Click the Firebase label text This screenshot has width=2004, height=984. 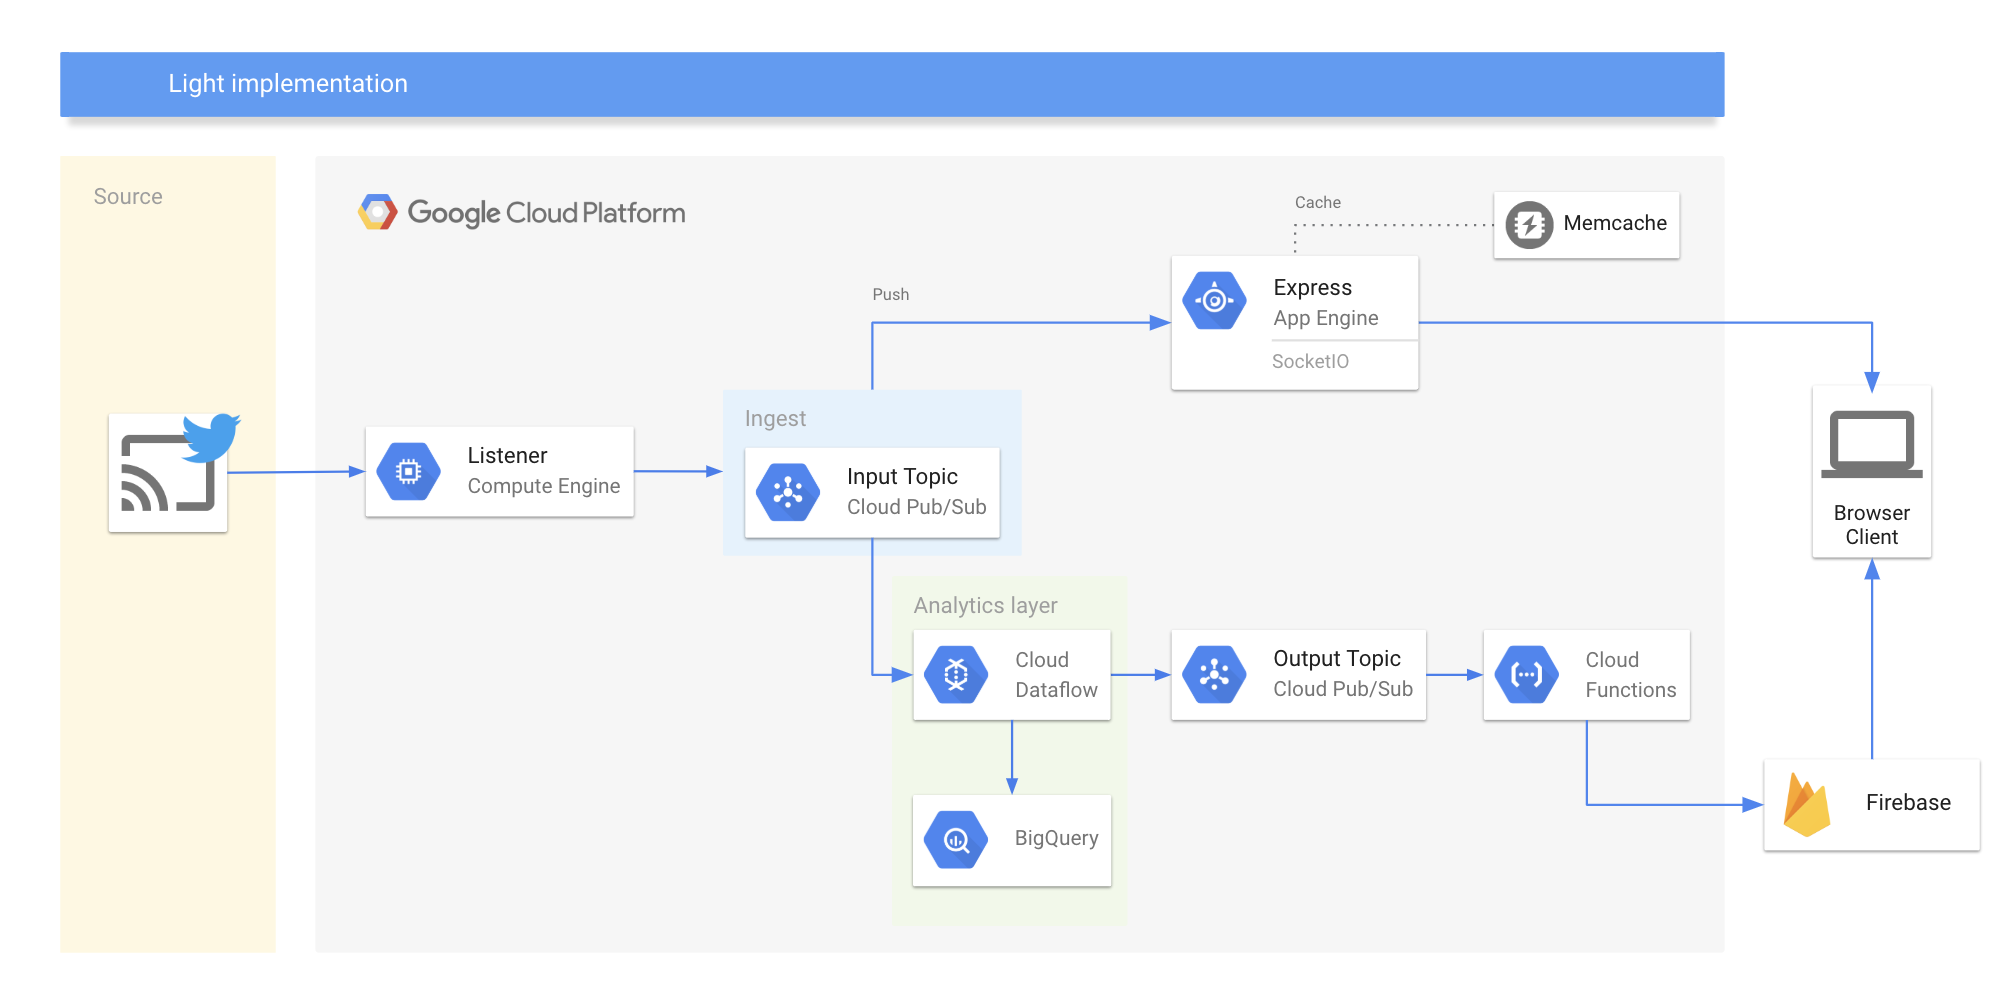click(x=1908, y=803)
